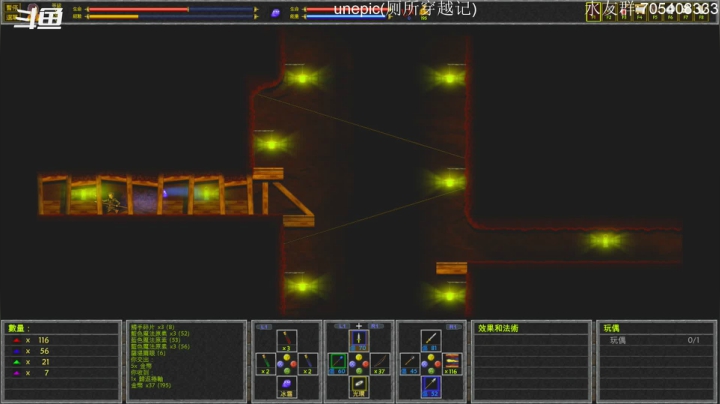This screenshot has width=720, height=404.
Task: Click the L1 tag on potion quick-panel
Action: 264,327
